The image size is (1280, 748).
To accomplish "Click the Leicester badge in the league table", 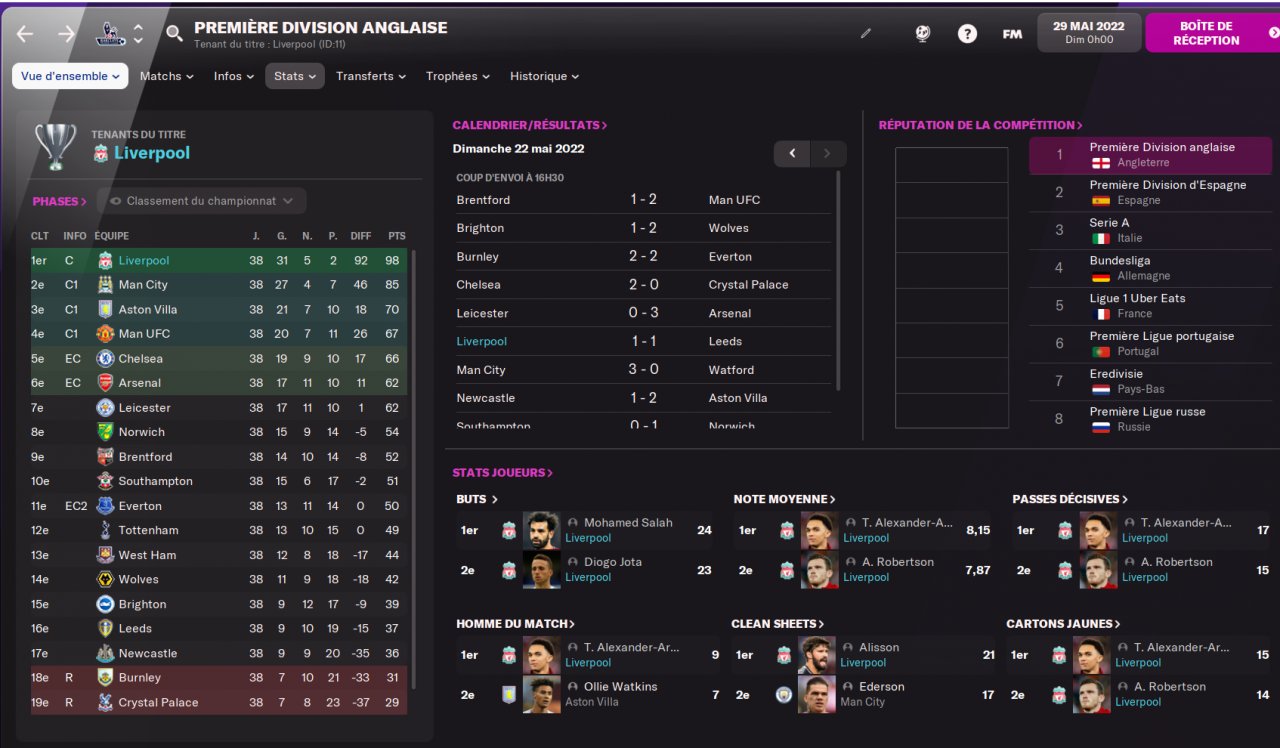I will tap(105, 408).
